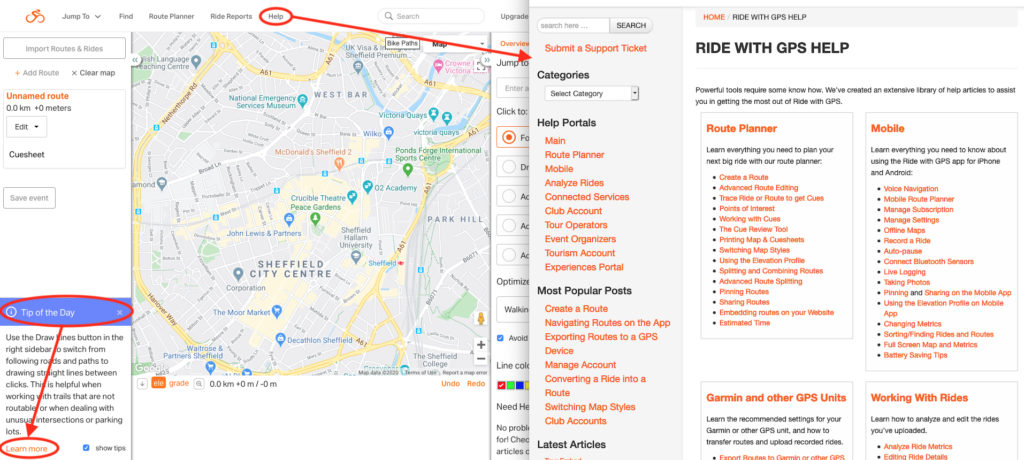1024x460 pixels.
Task: Open the Walking optimize dropdown
Action: coord(515,309)
